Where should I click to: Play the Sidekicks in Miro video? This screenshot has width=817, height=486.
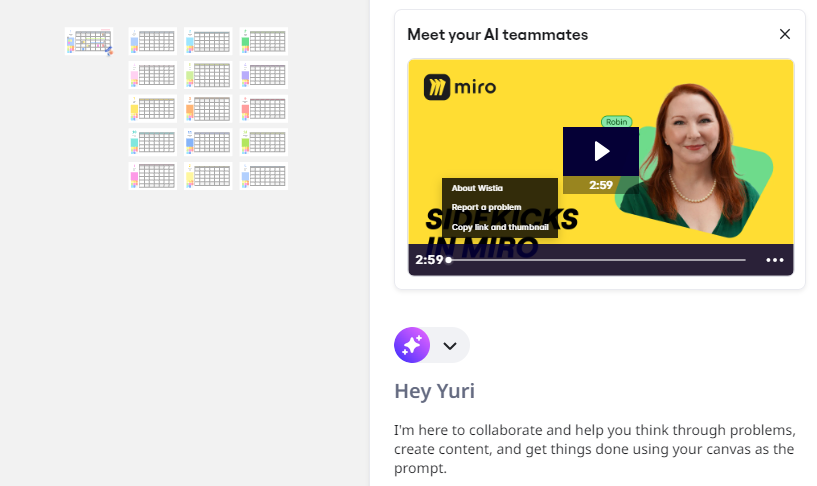(601, 151)
